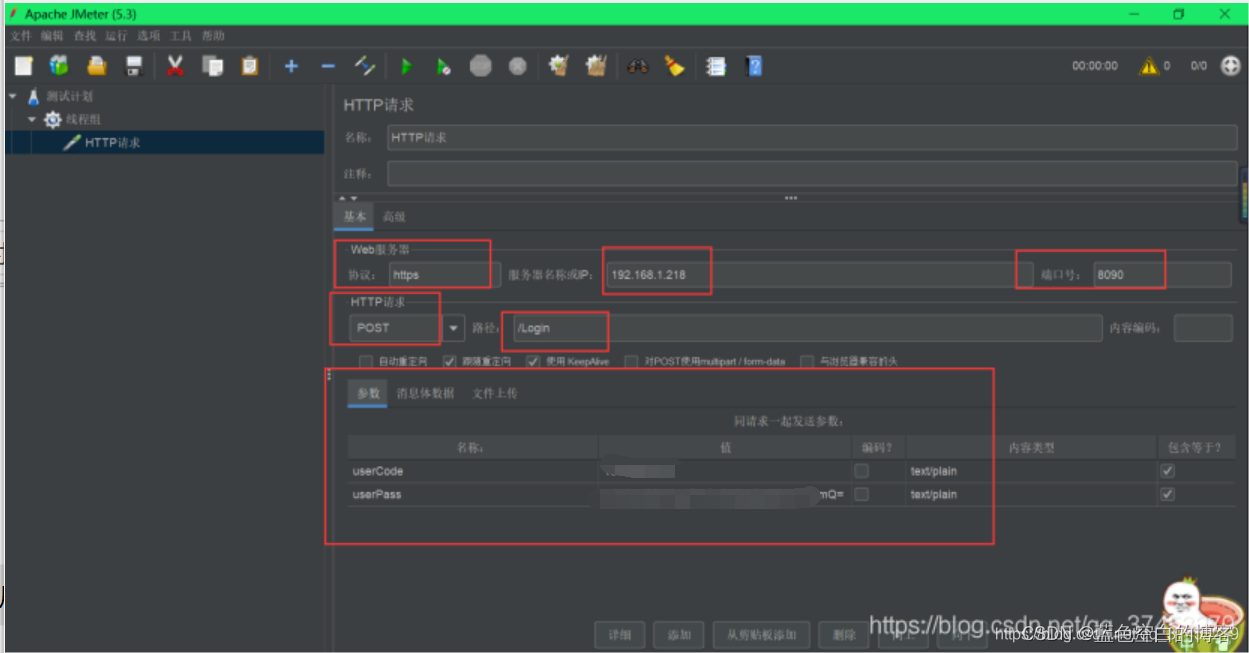Click the Open file folder icon
The height and width of the screenshot is (653, 1249).
point(97,66)
